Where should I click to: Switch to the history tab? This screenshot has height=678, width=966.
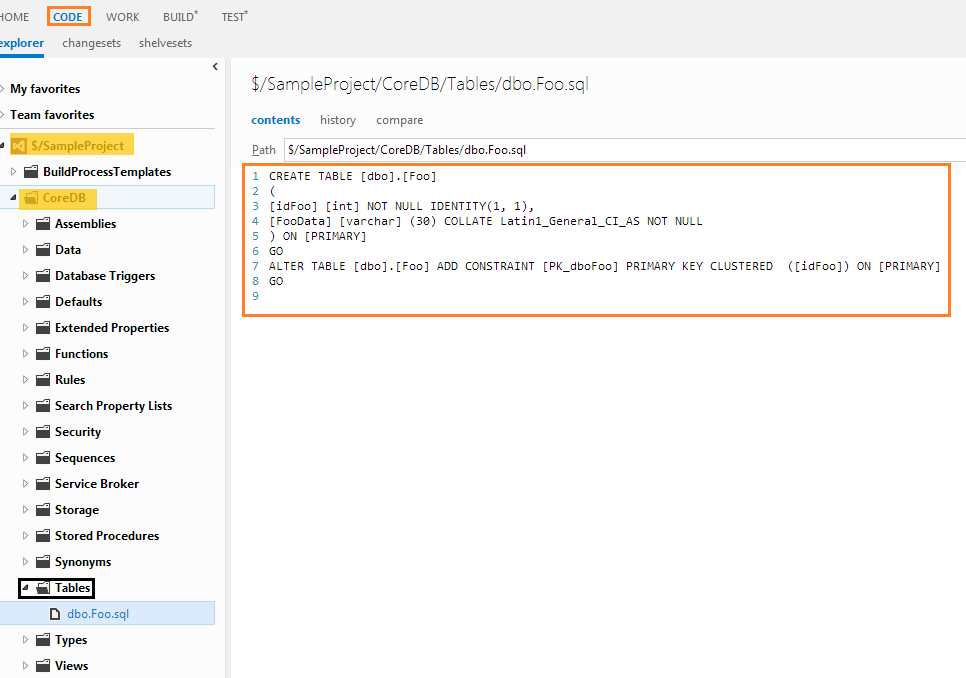pyautogui.click(x=338, y=120)
